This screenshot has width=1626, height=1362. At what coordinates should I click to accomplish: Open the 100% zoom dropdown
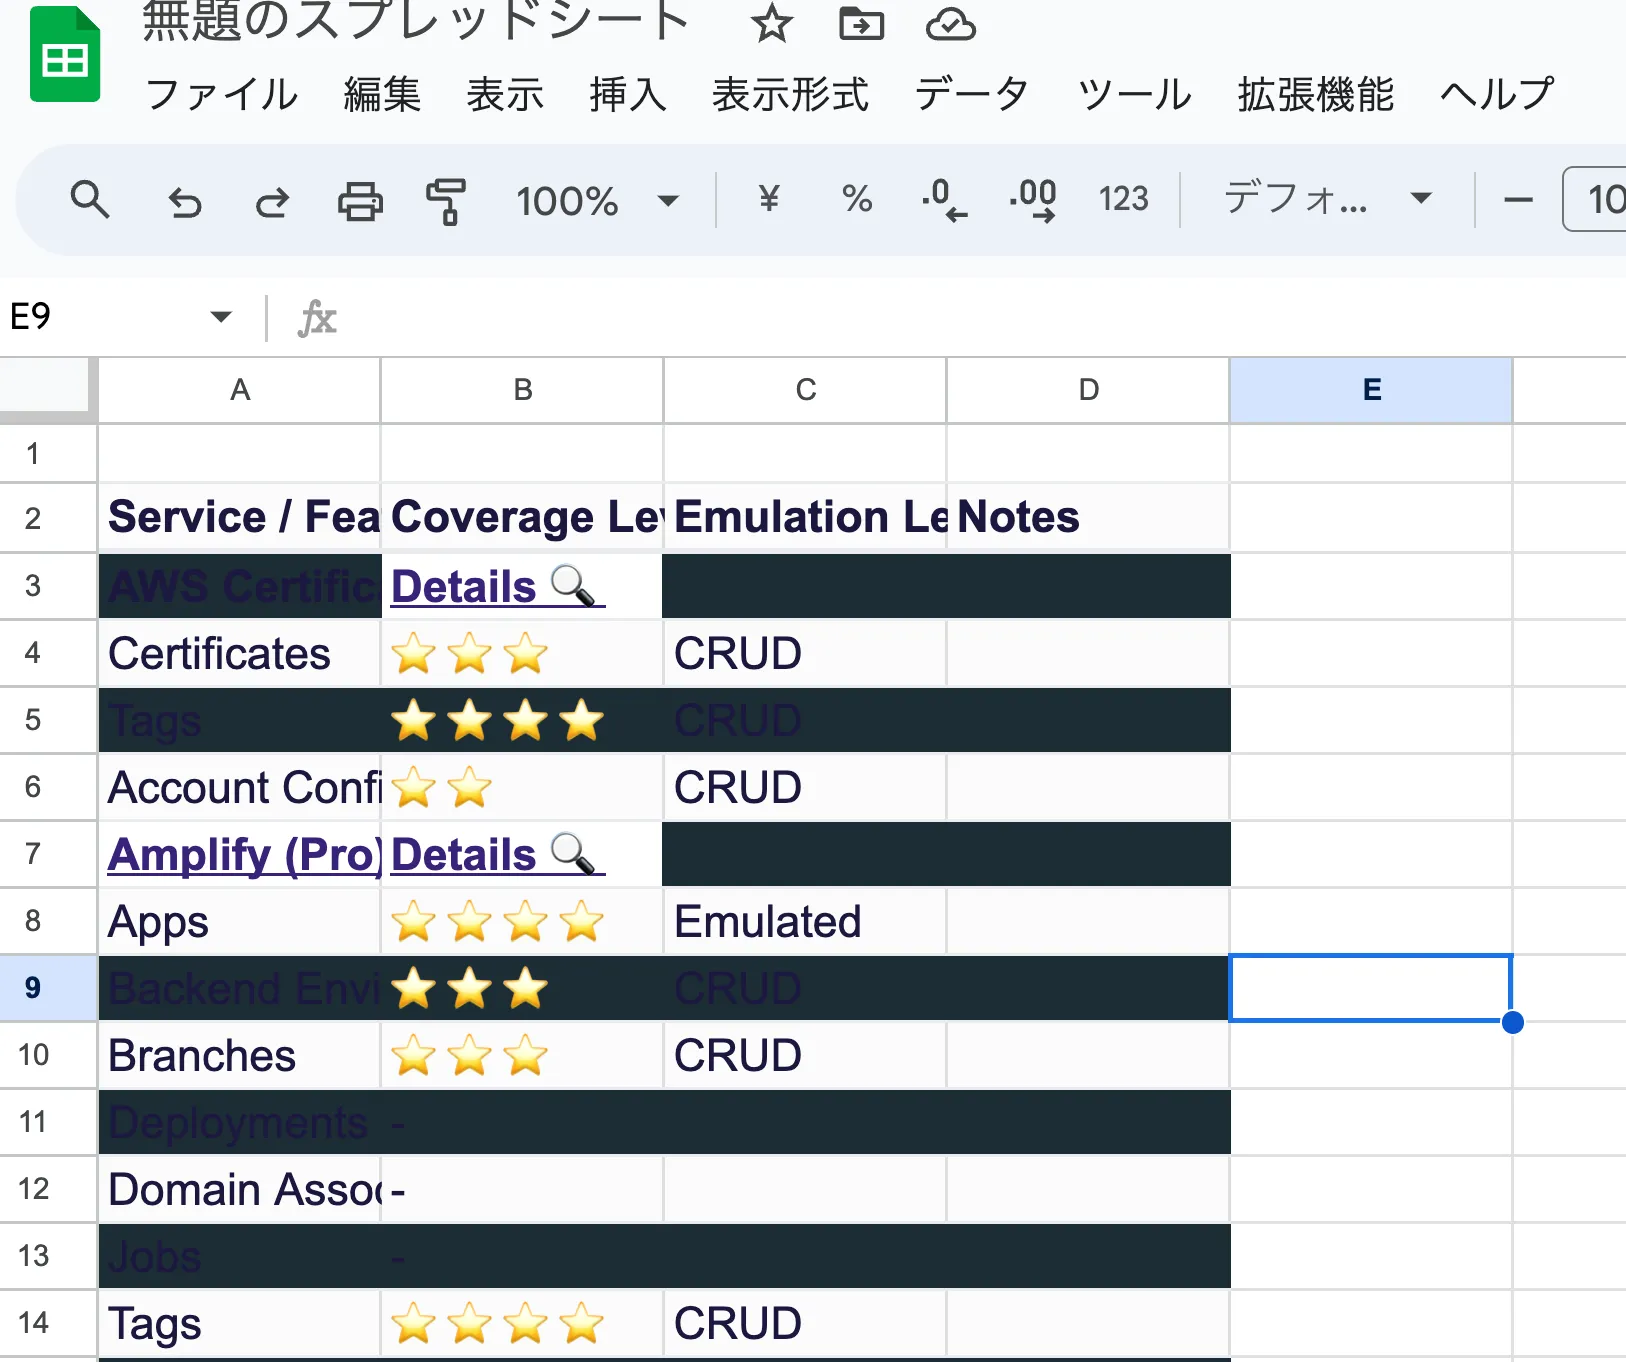point(597,201)
